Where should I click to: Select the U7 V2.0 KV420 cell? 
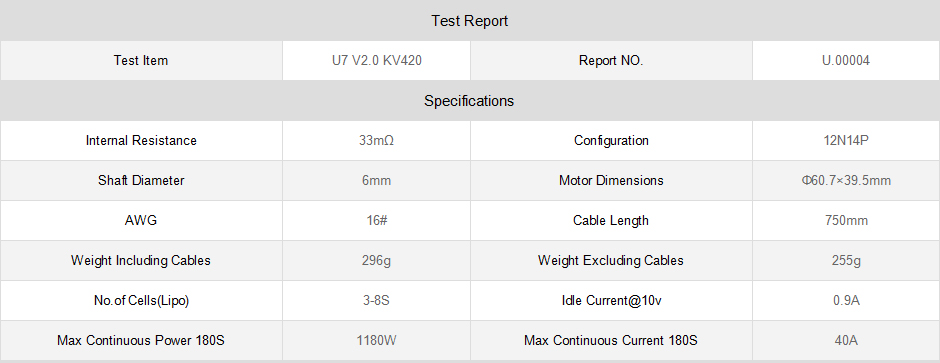376,60
